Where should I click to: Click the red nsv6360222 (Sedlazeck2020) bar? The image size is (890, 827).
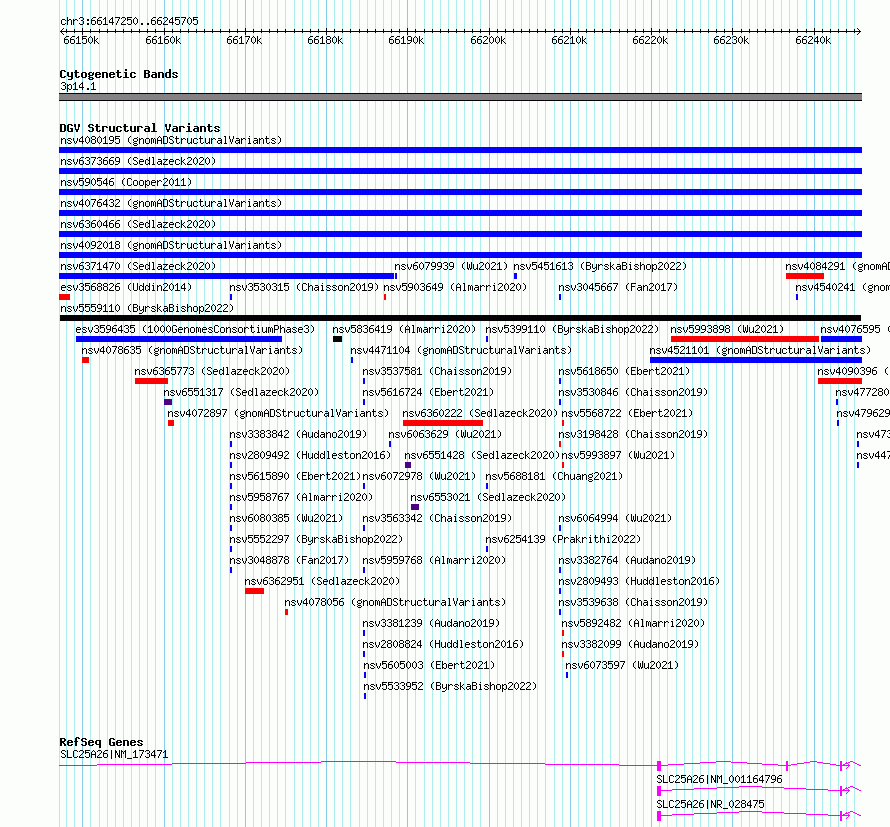pos(443,423)
